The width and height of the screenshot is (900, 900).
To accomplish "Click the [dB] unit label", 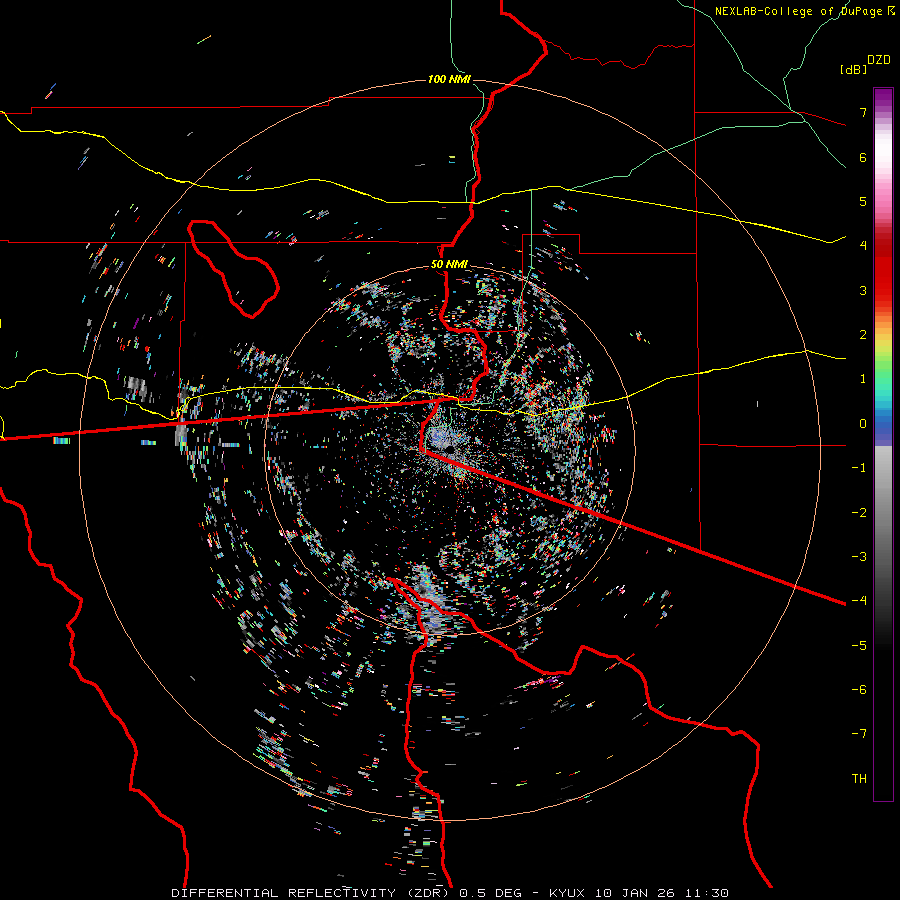I will 853,69.
